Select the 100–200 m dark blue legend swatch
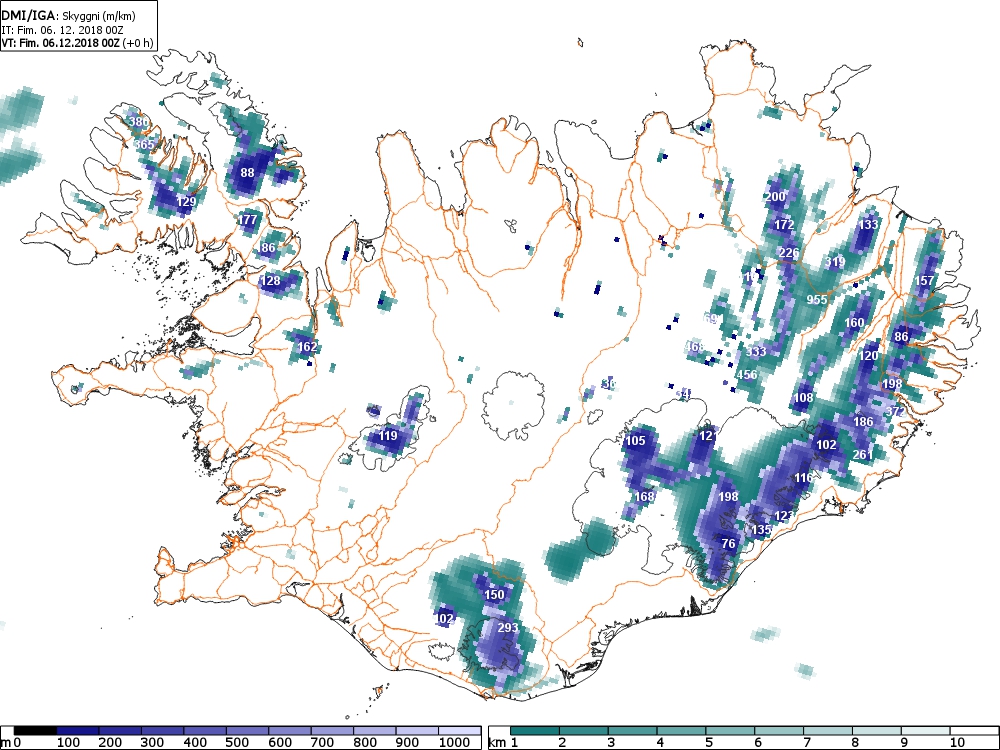1000x750 pixels. (x=78, y=731)
